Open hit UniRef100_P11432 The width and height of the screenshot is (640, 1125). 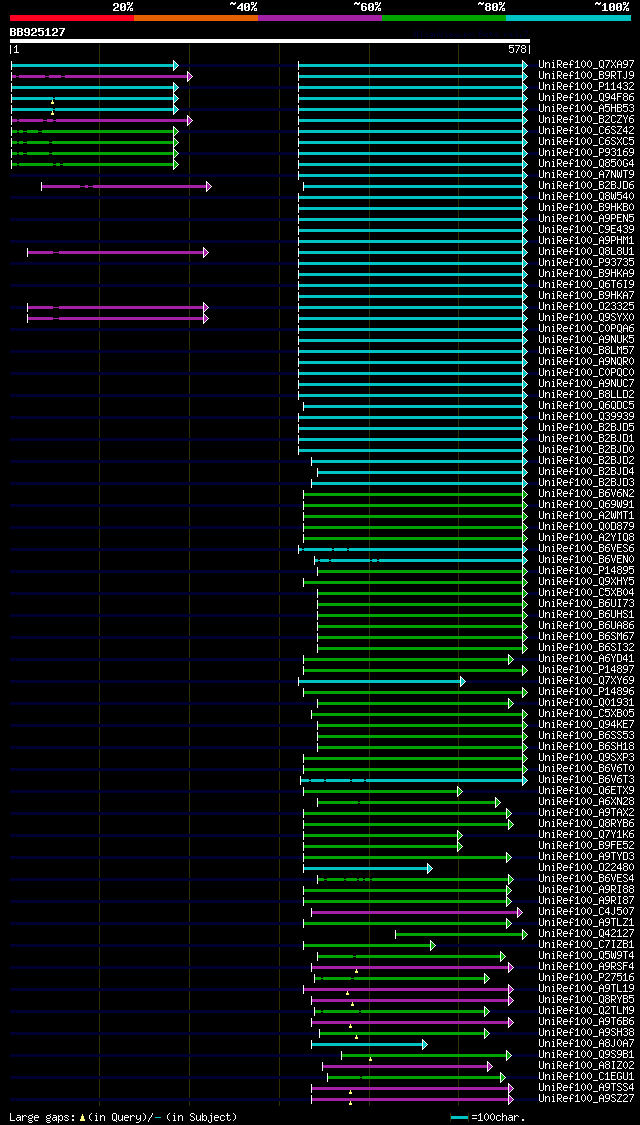tap(586, 87)
